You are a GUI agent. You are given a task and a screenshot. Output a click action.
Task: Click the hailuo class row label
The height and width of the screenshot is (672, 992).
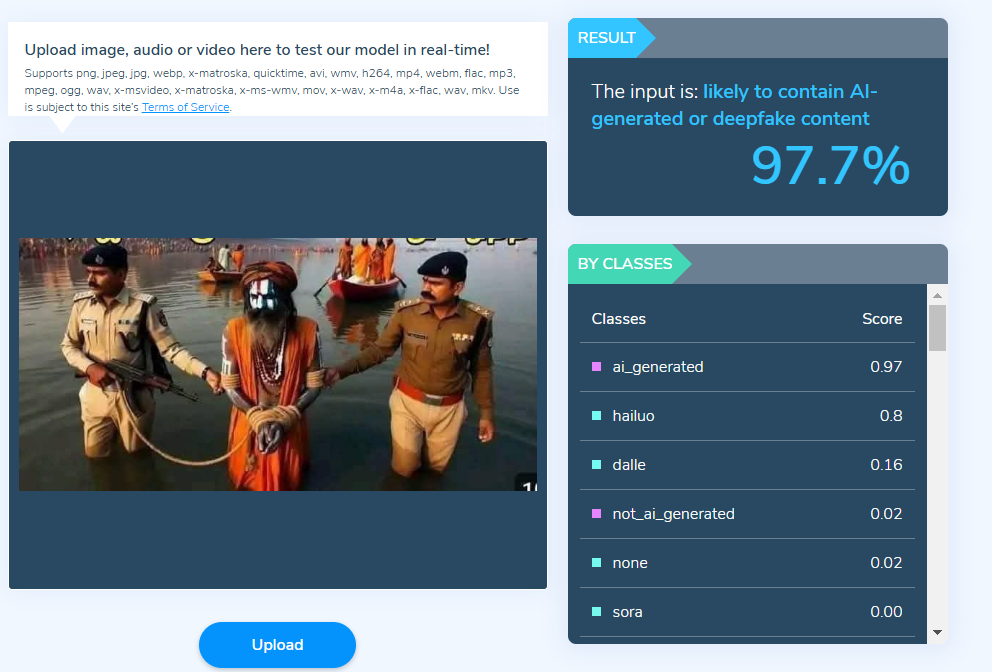(x=633, y=416)
